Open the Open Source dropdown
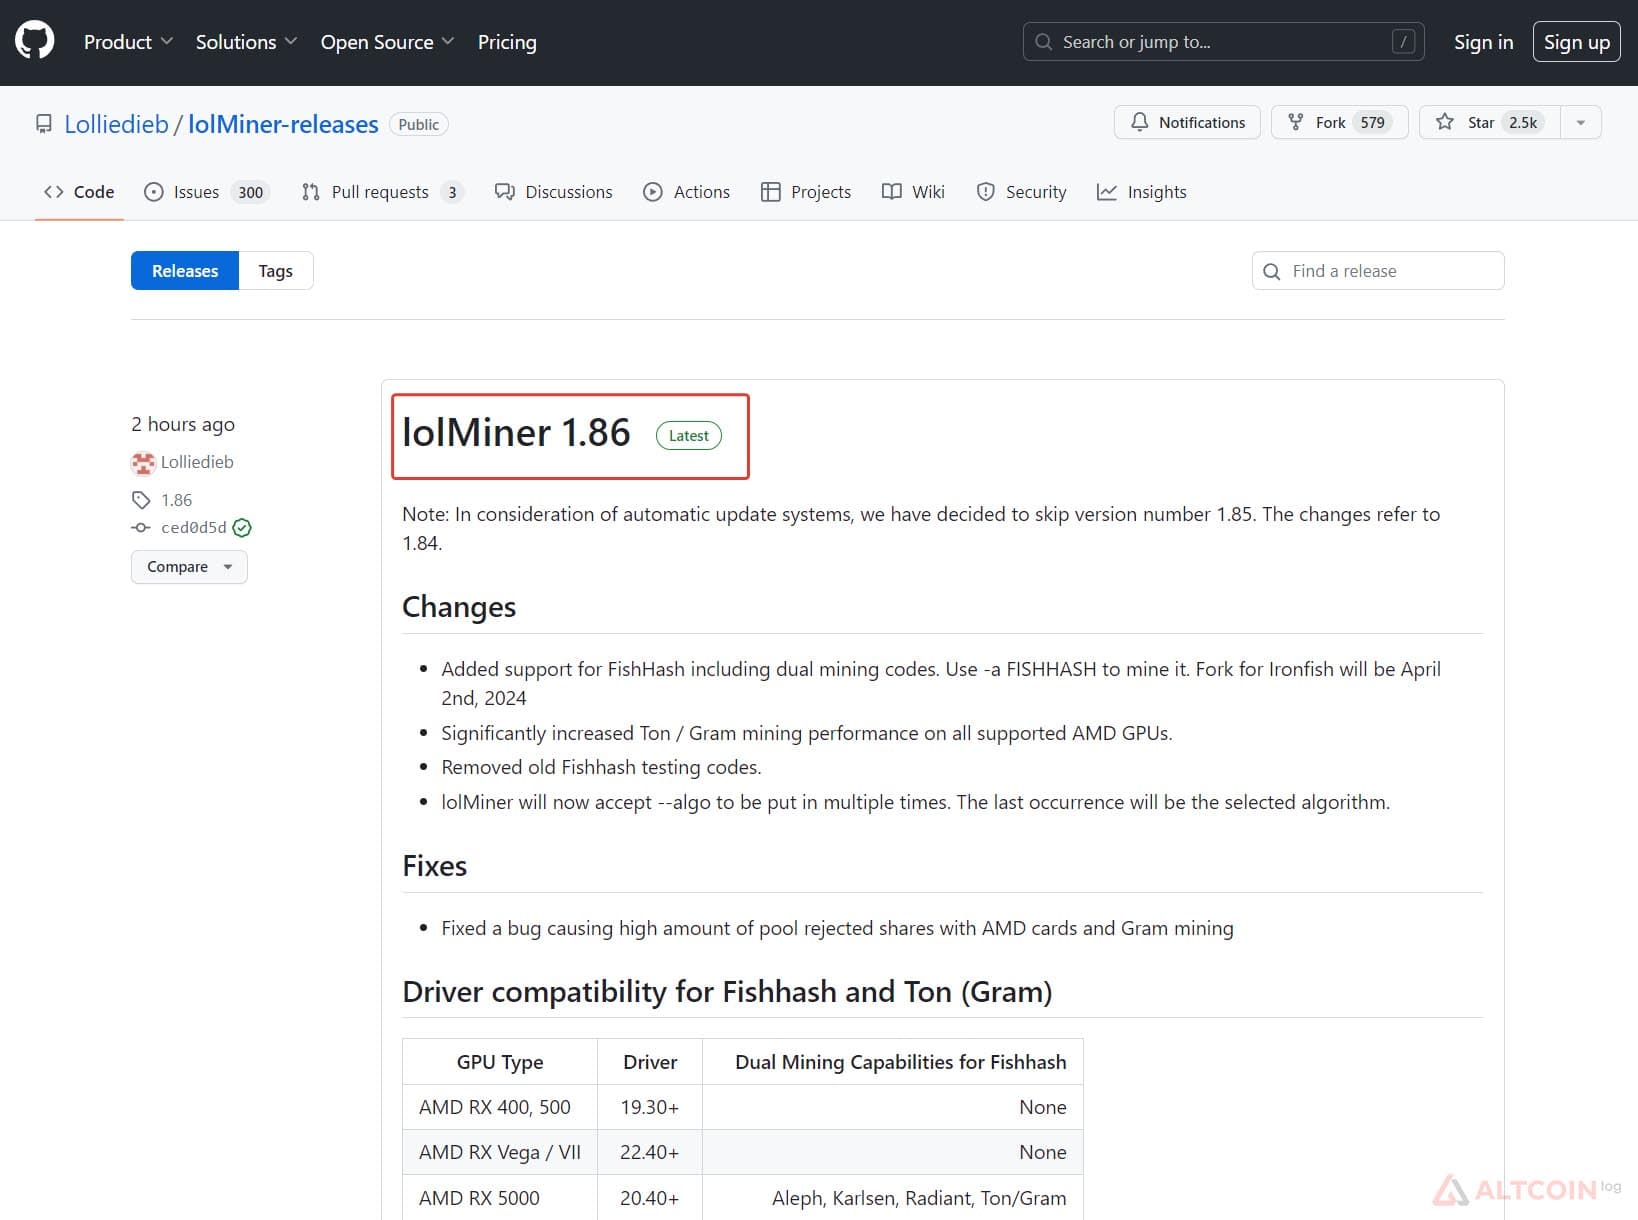This screenshot has height=1220, width=1638. (387, 42)
